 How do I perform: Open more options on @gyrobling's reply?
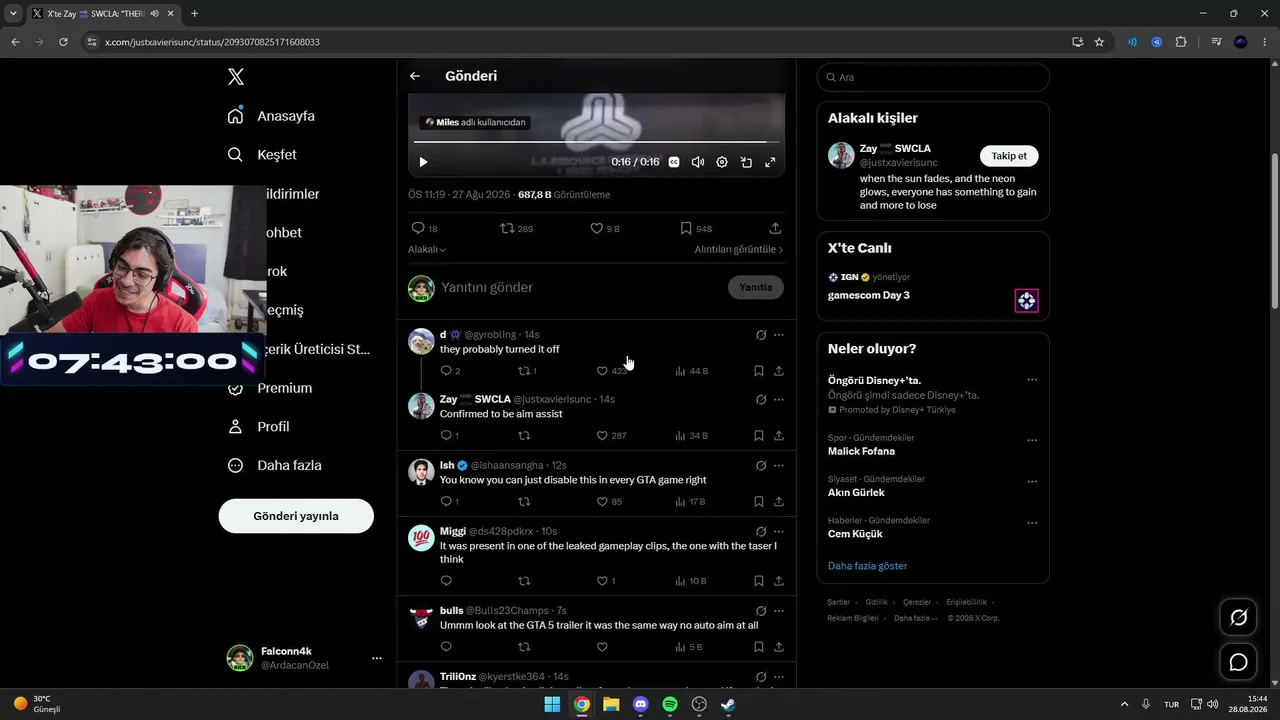(779, 335)
